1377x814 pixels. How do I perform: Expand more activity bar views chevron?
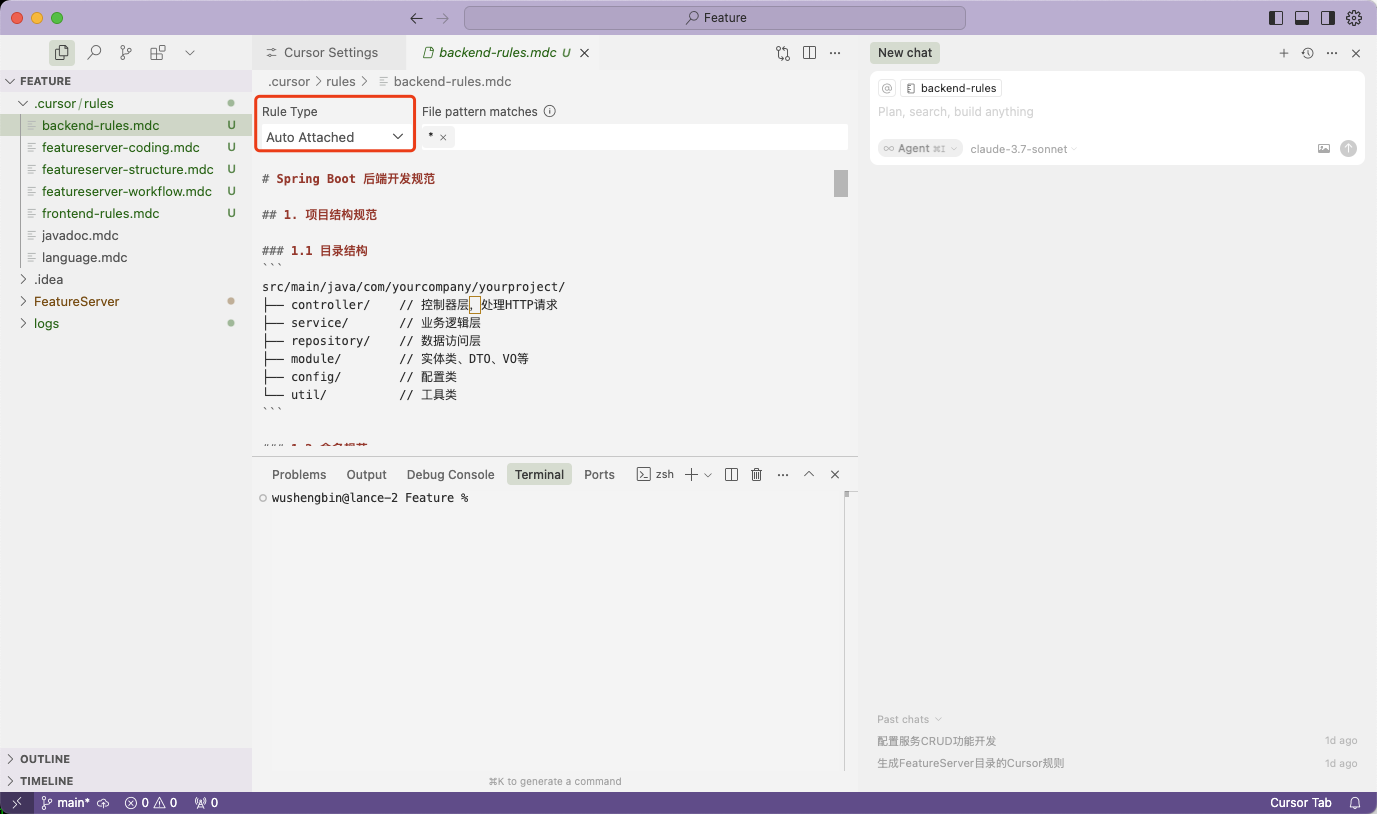coord(190,52)
